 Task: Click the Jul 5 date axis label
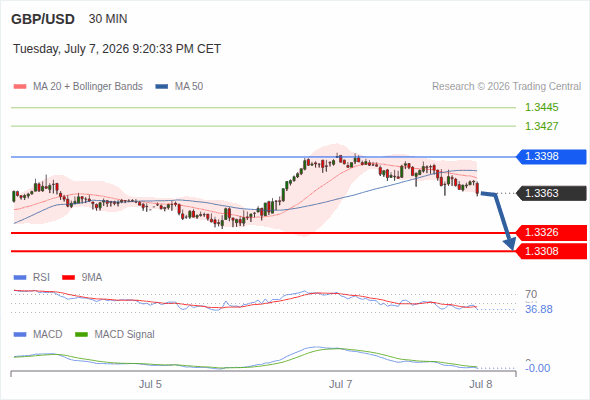150,384
